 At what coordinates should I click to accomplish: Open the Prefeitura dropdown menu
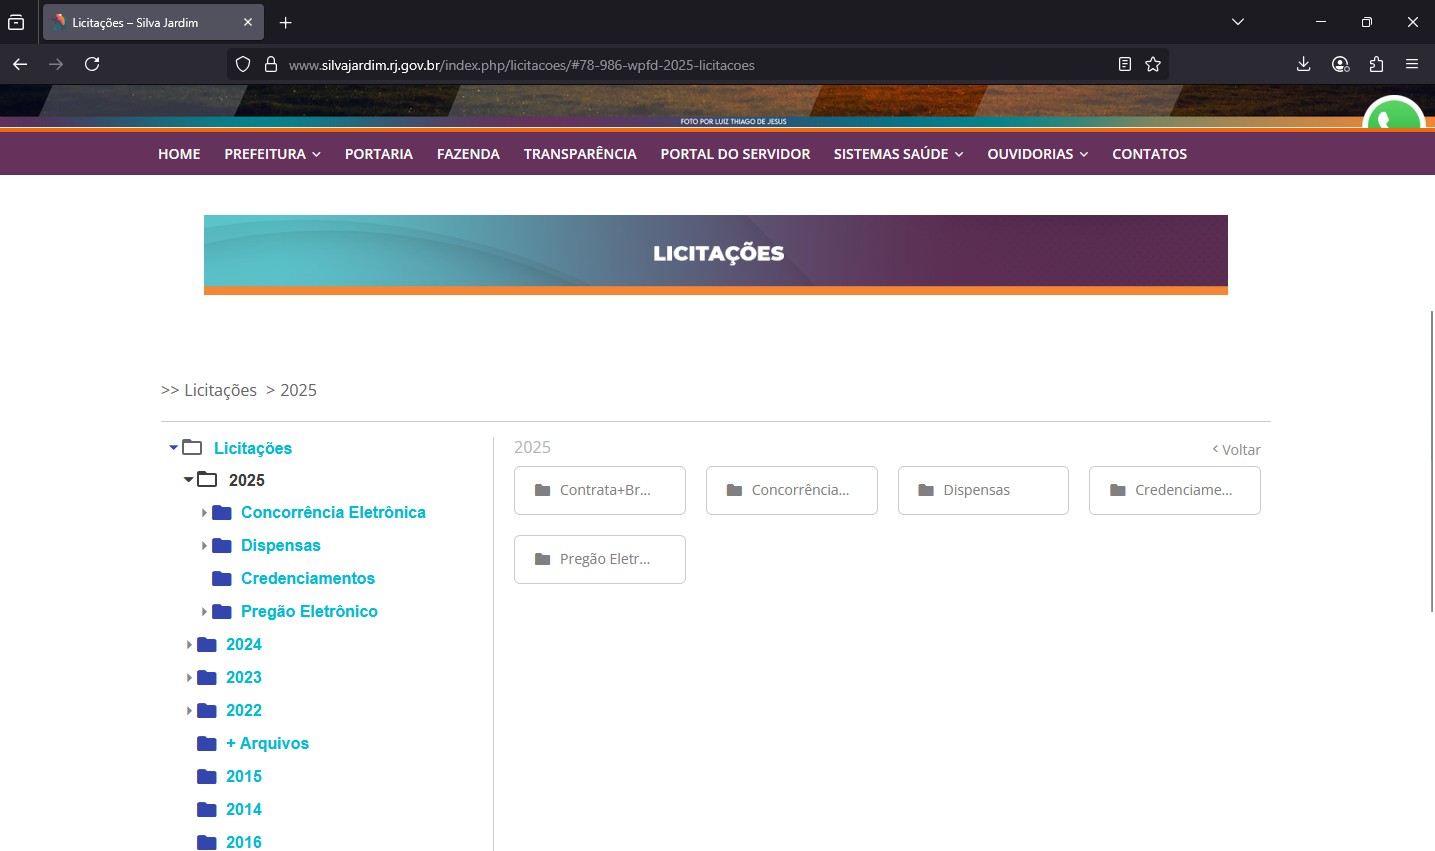[272, 154]
